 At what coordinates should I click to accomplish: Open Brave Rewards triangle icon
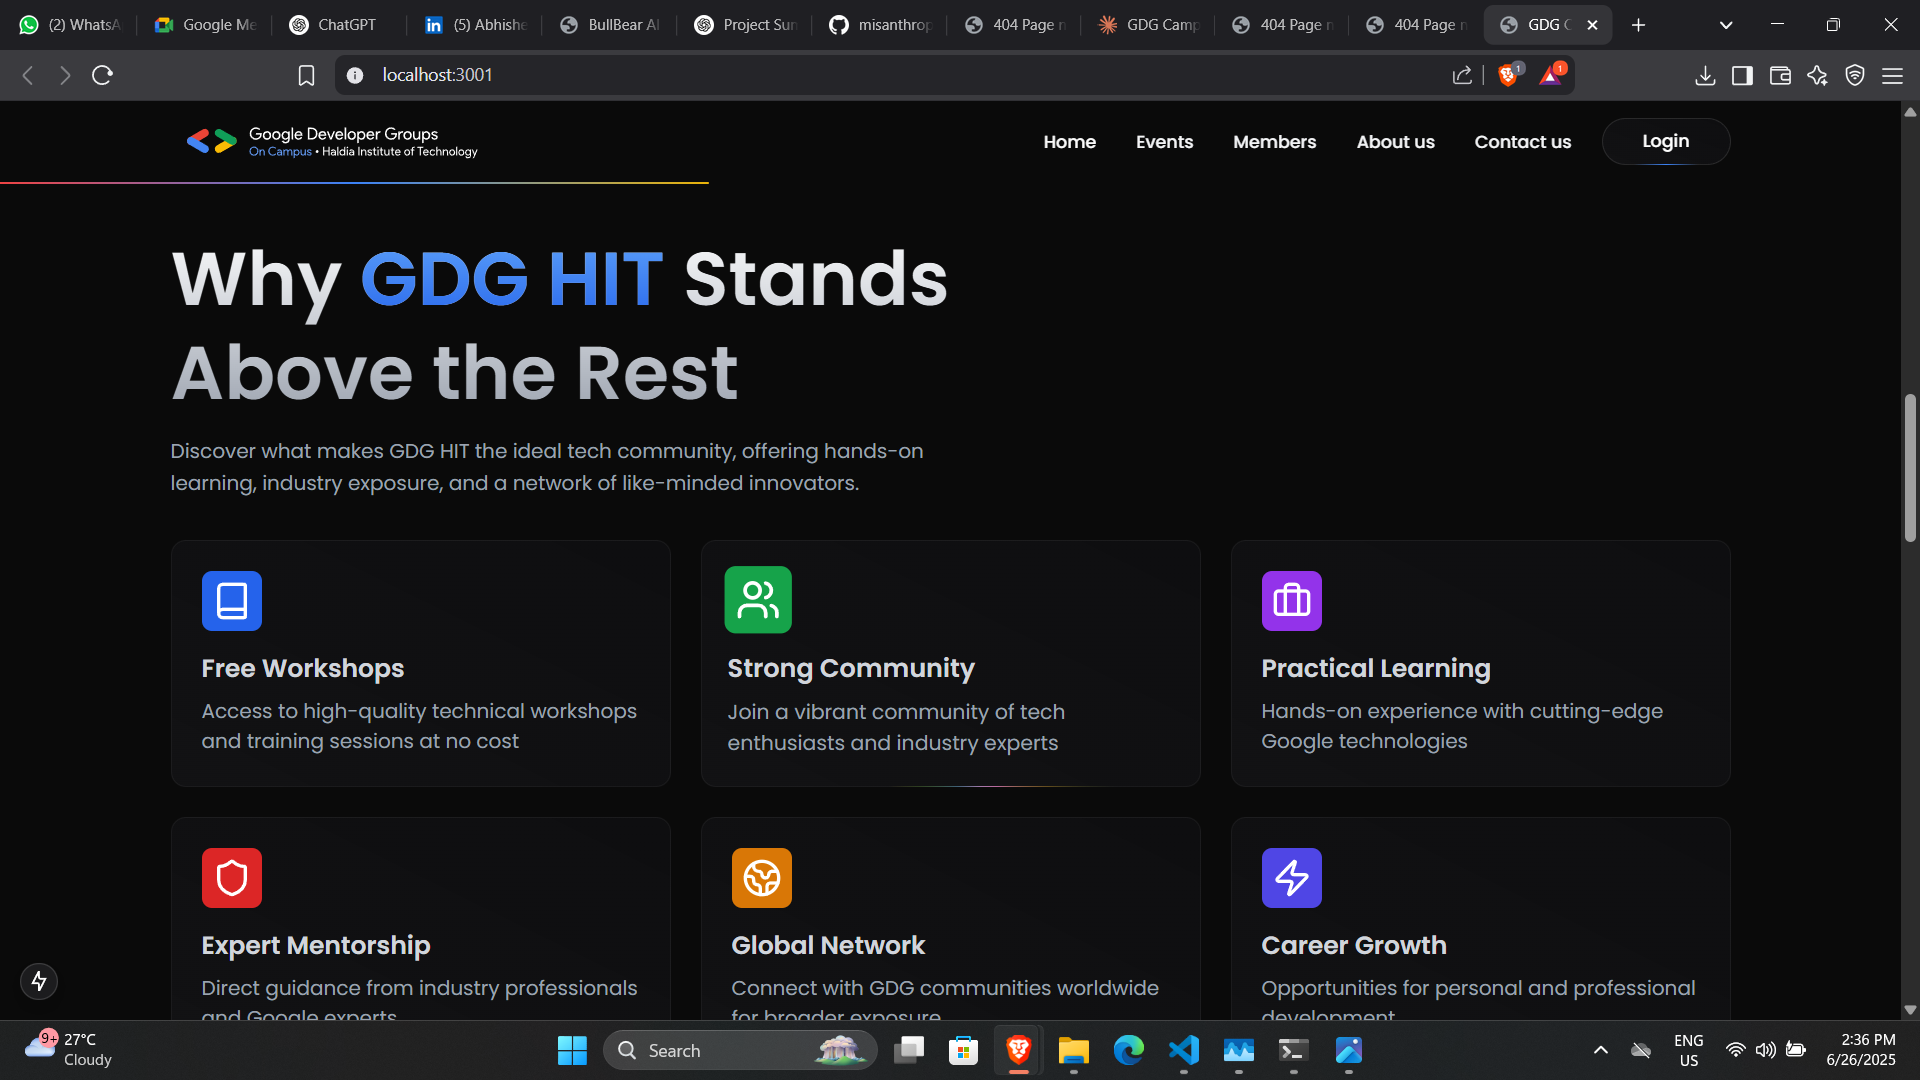[1551, 75]
